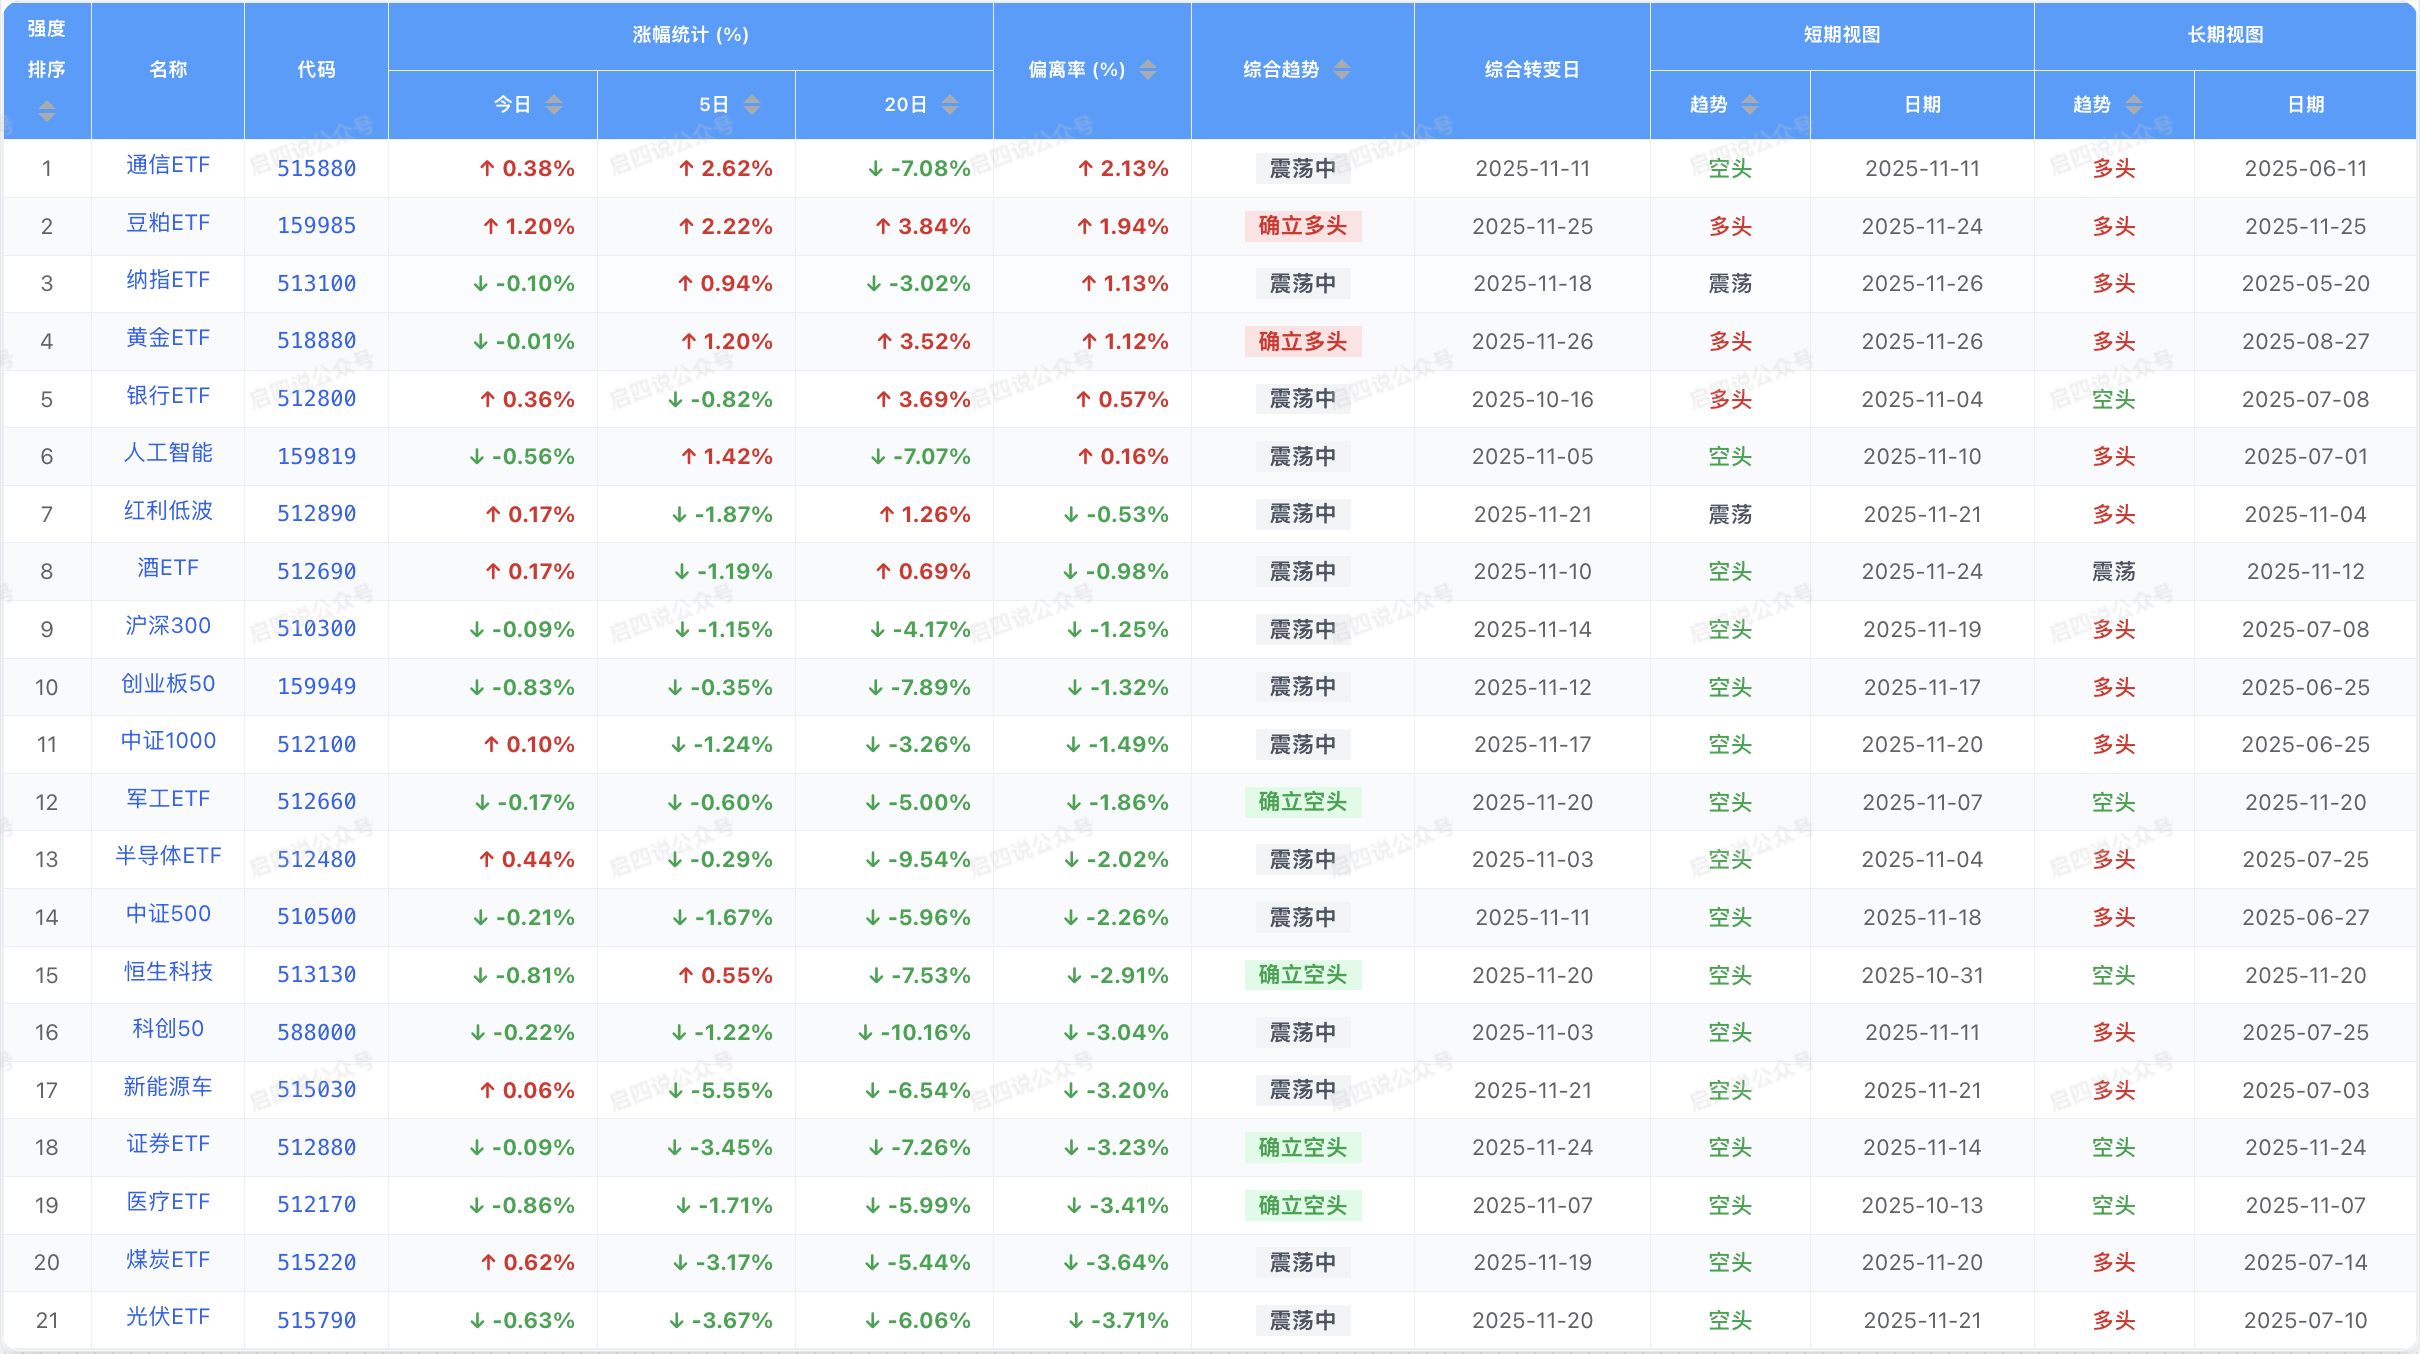Viewport: 2420px width, 1354px height.
Task: Open code link 159985
Action: tap(316, 226)
